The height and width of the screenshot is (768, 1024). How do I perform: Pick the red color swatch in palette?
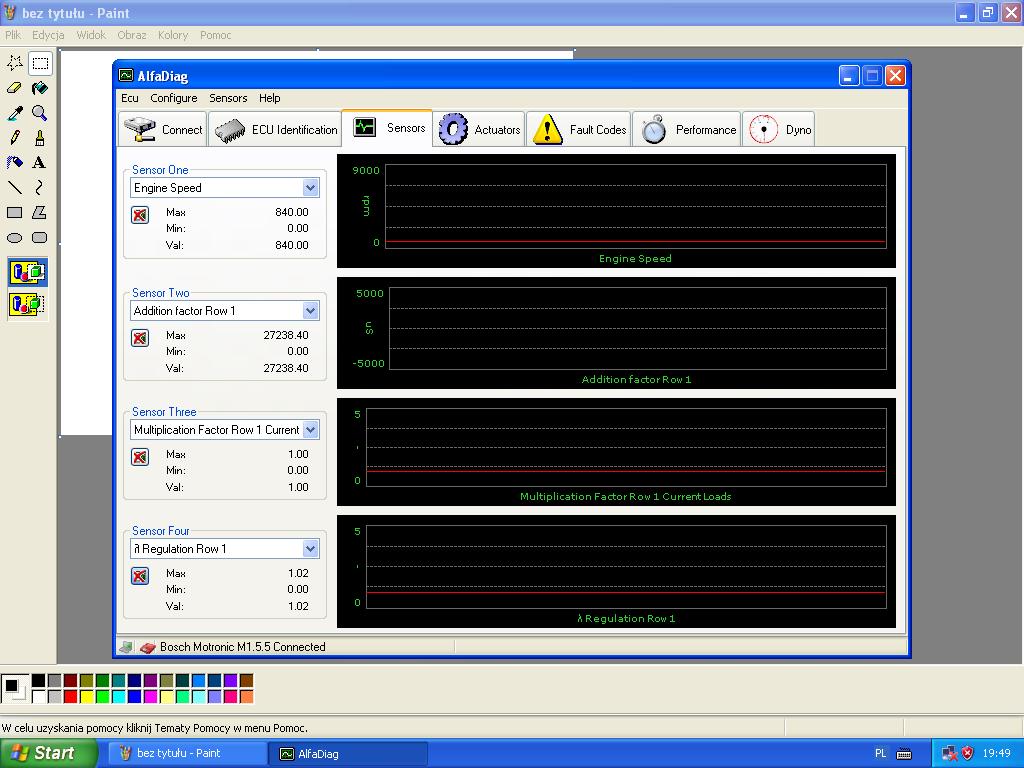70,696
